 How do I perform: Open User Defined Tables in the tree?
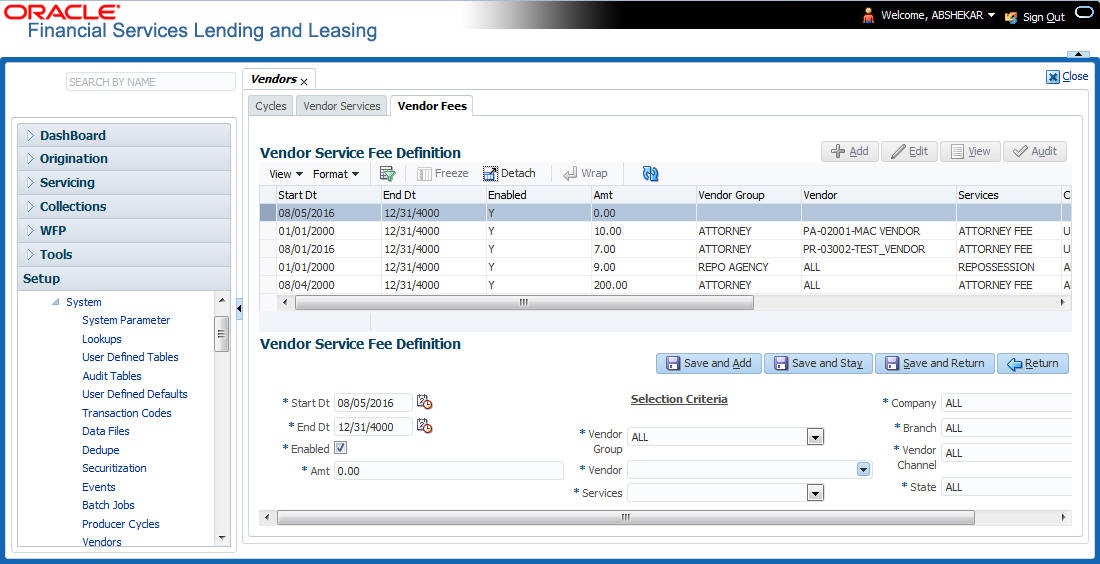130,357
